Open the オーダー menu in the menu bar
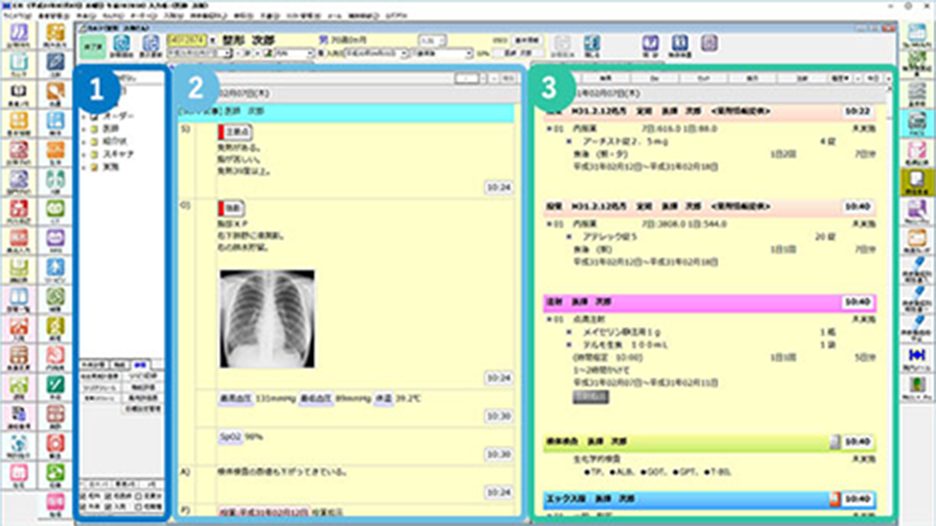The width and height of the screenshot is (936, 526). coord(143,16)
